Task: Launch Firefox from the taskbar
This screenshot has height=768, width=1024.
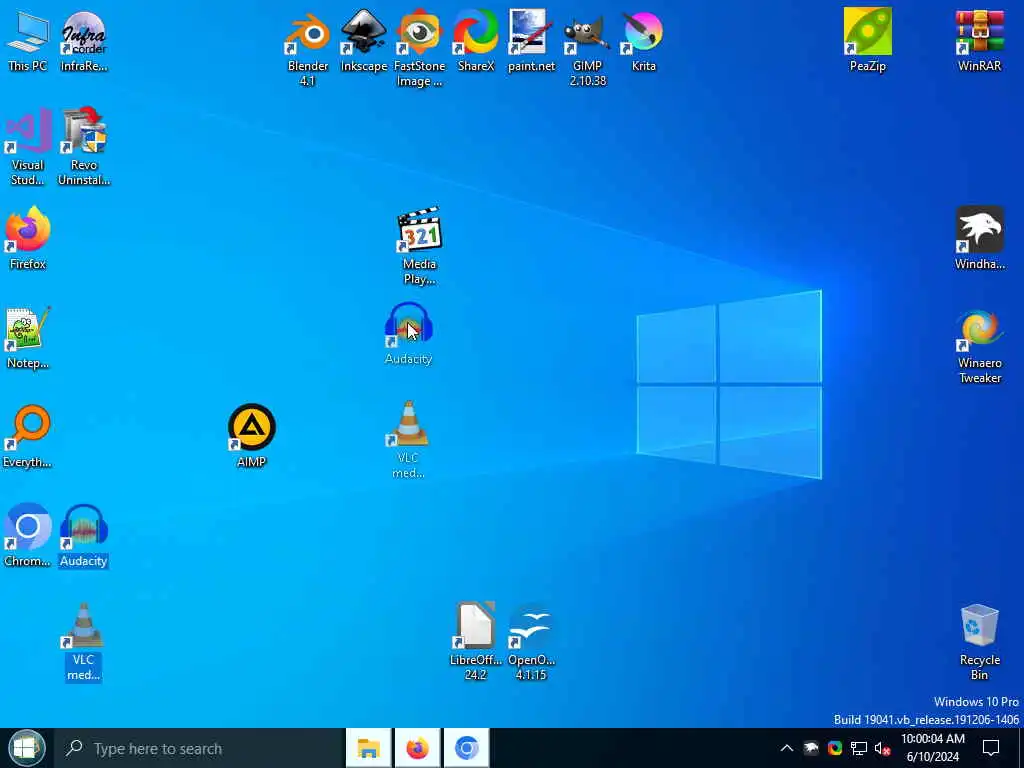Action: pyautogui.click(x=417, y=748)
